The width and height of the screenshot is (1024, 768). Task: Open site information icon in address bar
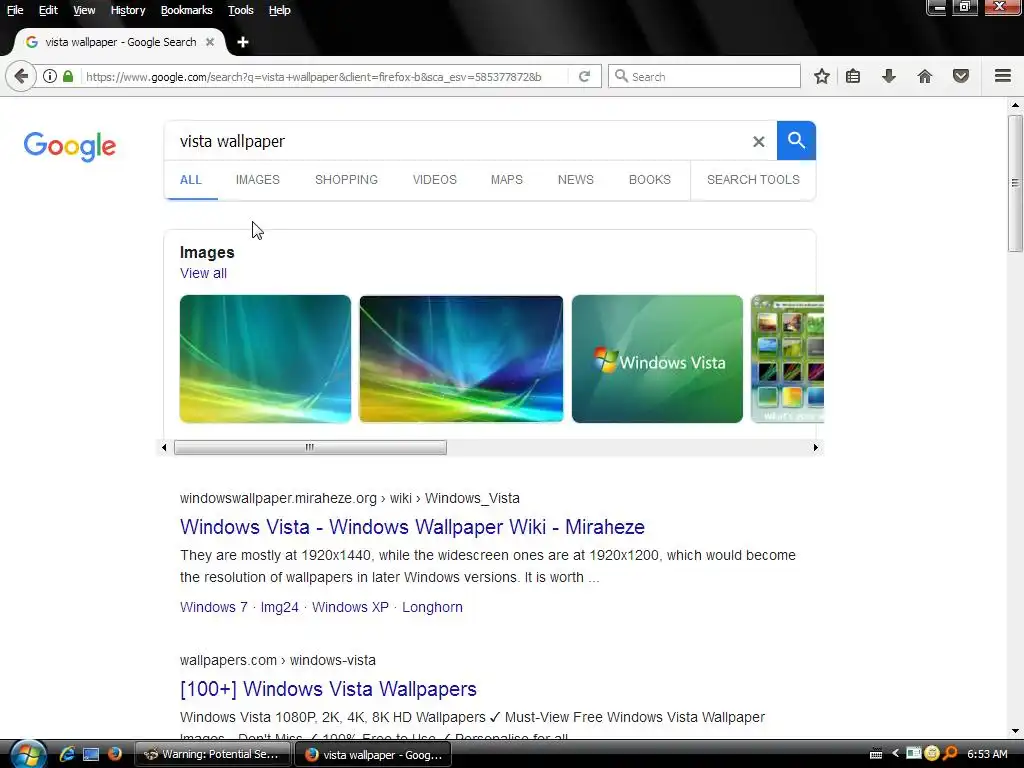pyautogui.click(x=50, y=76)
